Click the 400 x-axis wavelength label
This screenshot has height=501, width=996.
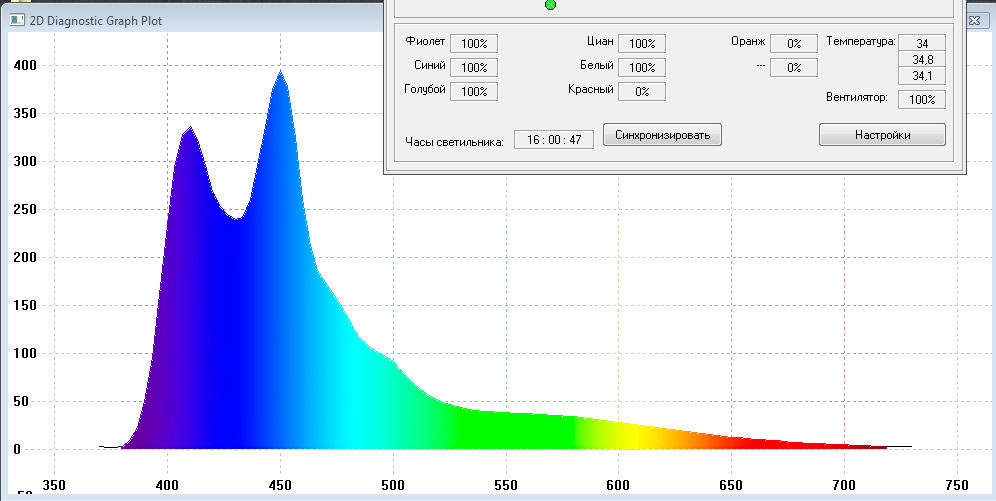click(168, 486)
